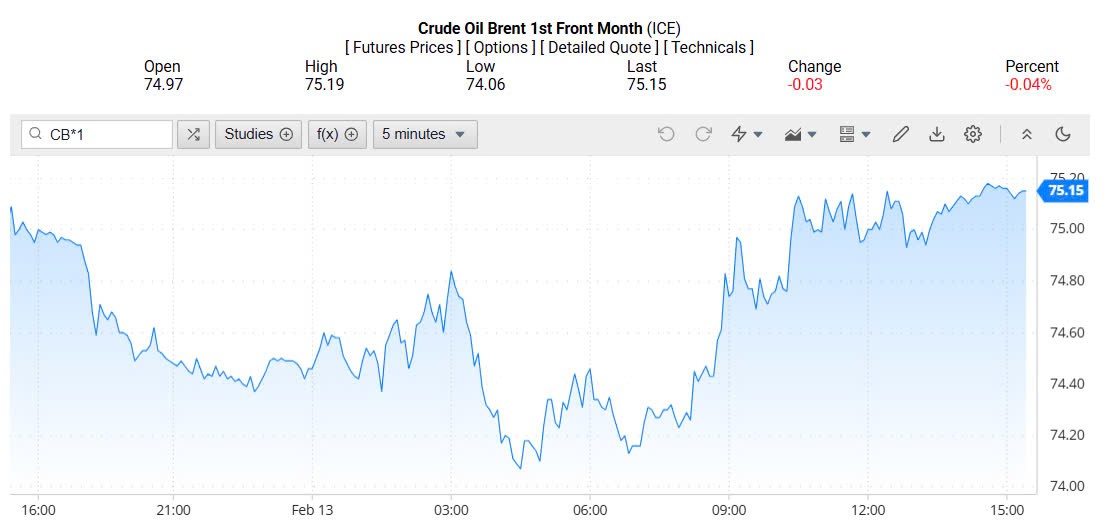Open the Studies menu

click(x=258, y=134)
